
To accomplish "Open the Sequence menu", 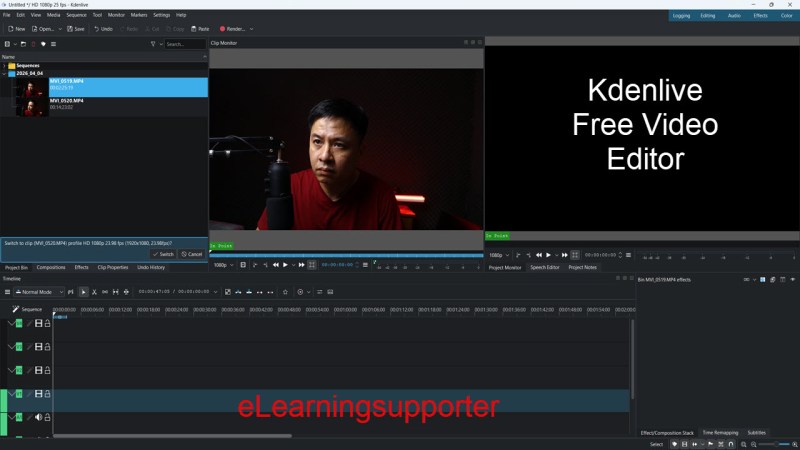I will pyautogui.click(x=77, y=15).
